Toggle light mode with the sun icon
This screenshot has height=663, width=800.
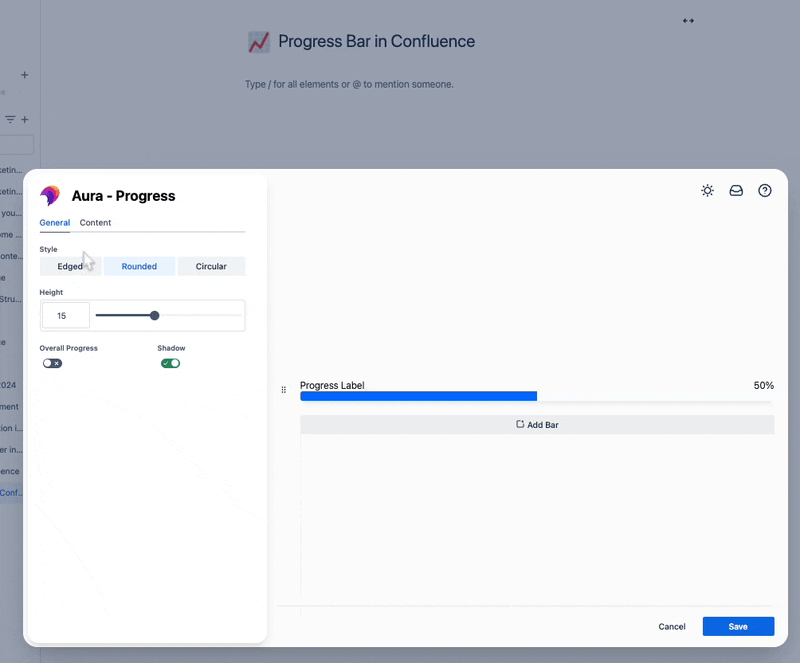tap(708, 190)
